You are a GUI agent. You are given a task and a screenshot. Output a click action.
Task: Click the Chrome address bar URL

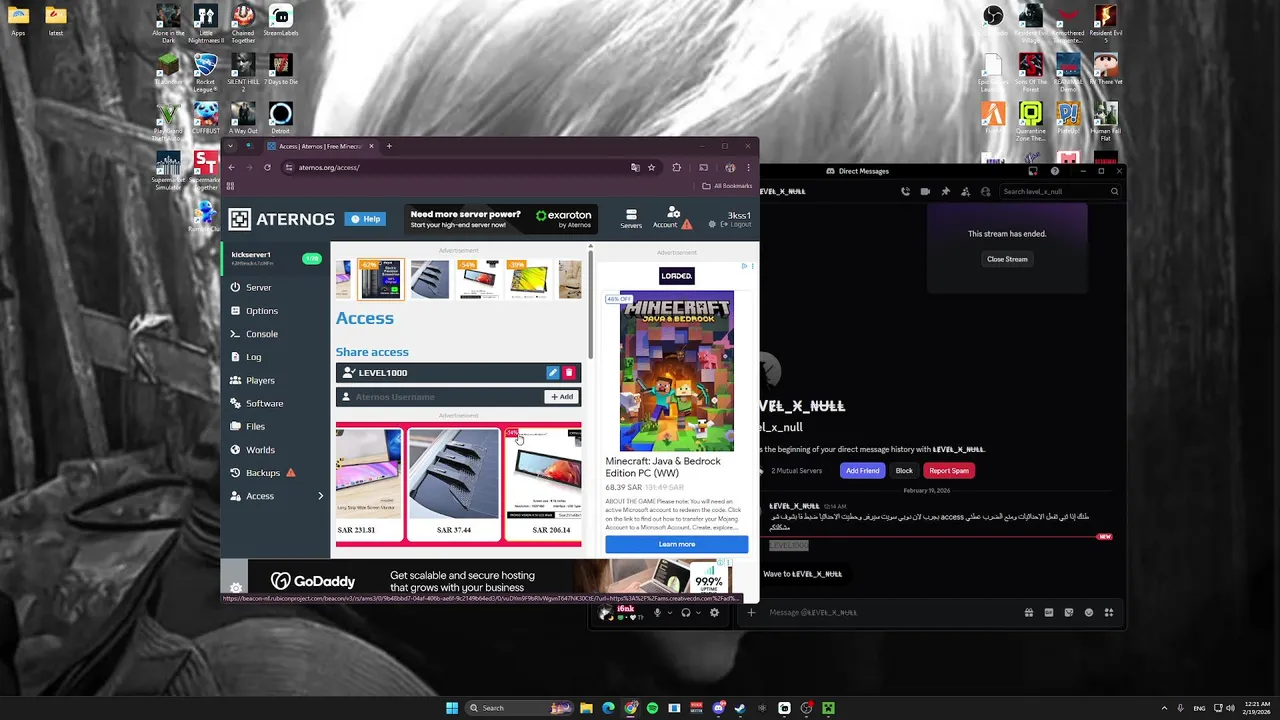[x=328, y=168]
